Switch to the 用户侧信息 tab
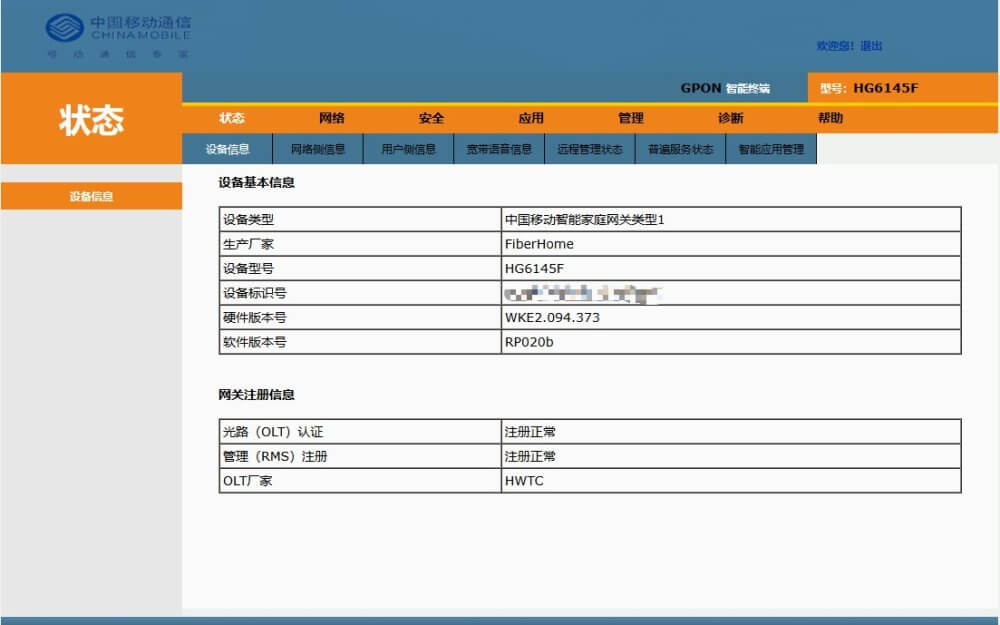1000x625 pixels. point(408,149)
